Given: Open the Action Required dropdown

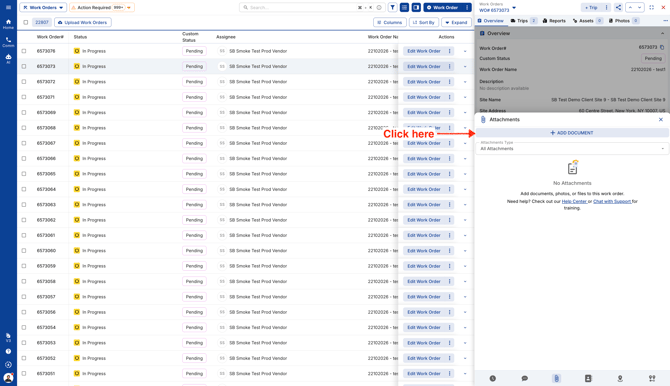Looking at the screenshot, I should pos(102,7).
